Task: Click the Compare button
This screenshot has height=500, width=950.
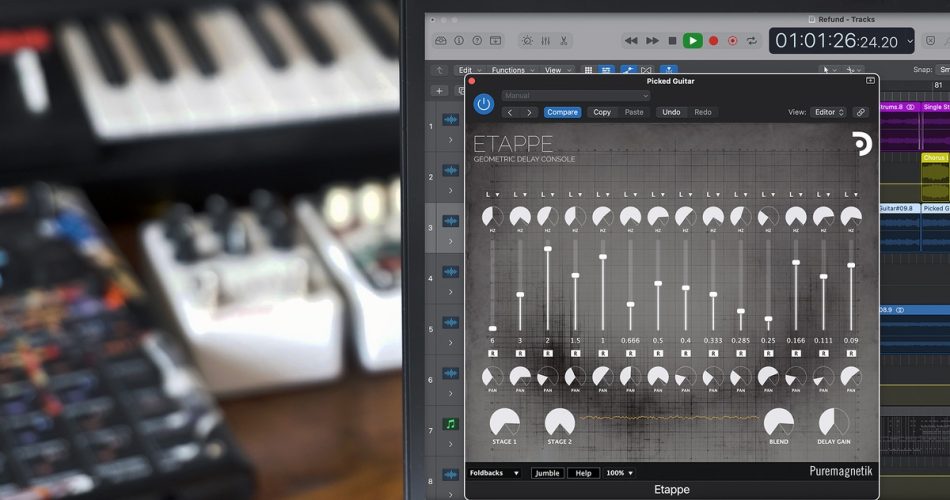Action: click(563, 112)
